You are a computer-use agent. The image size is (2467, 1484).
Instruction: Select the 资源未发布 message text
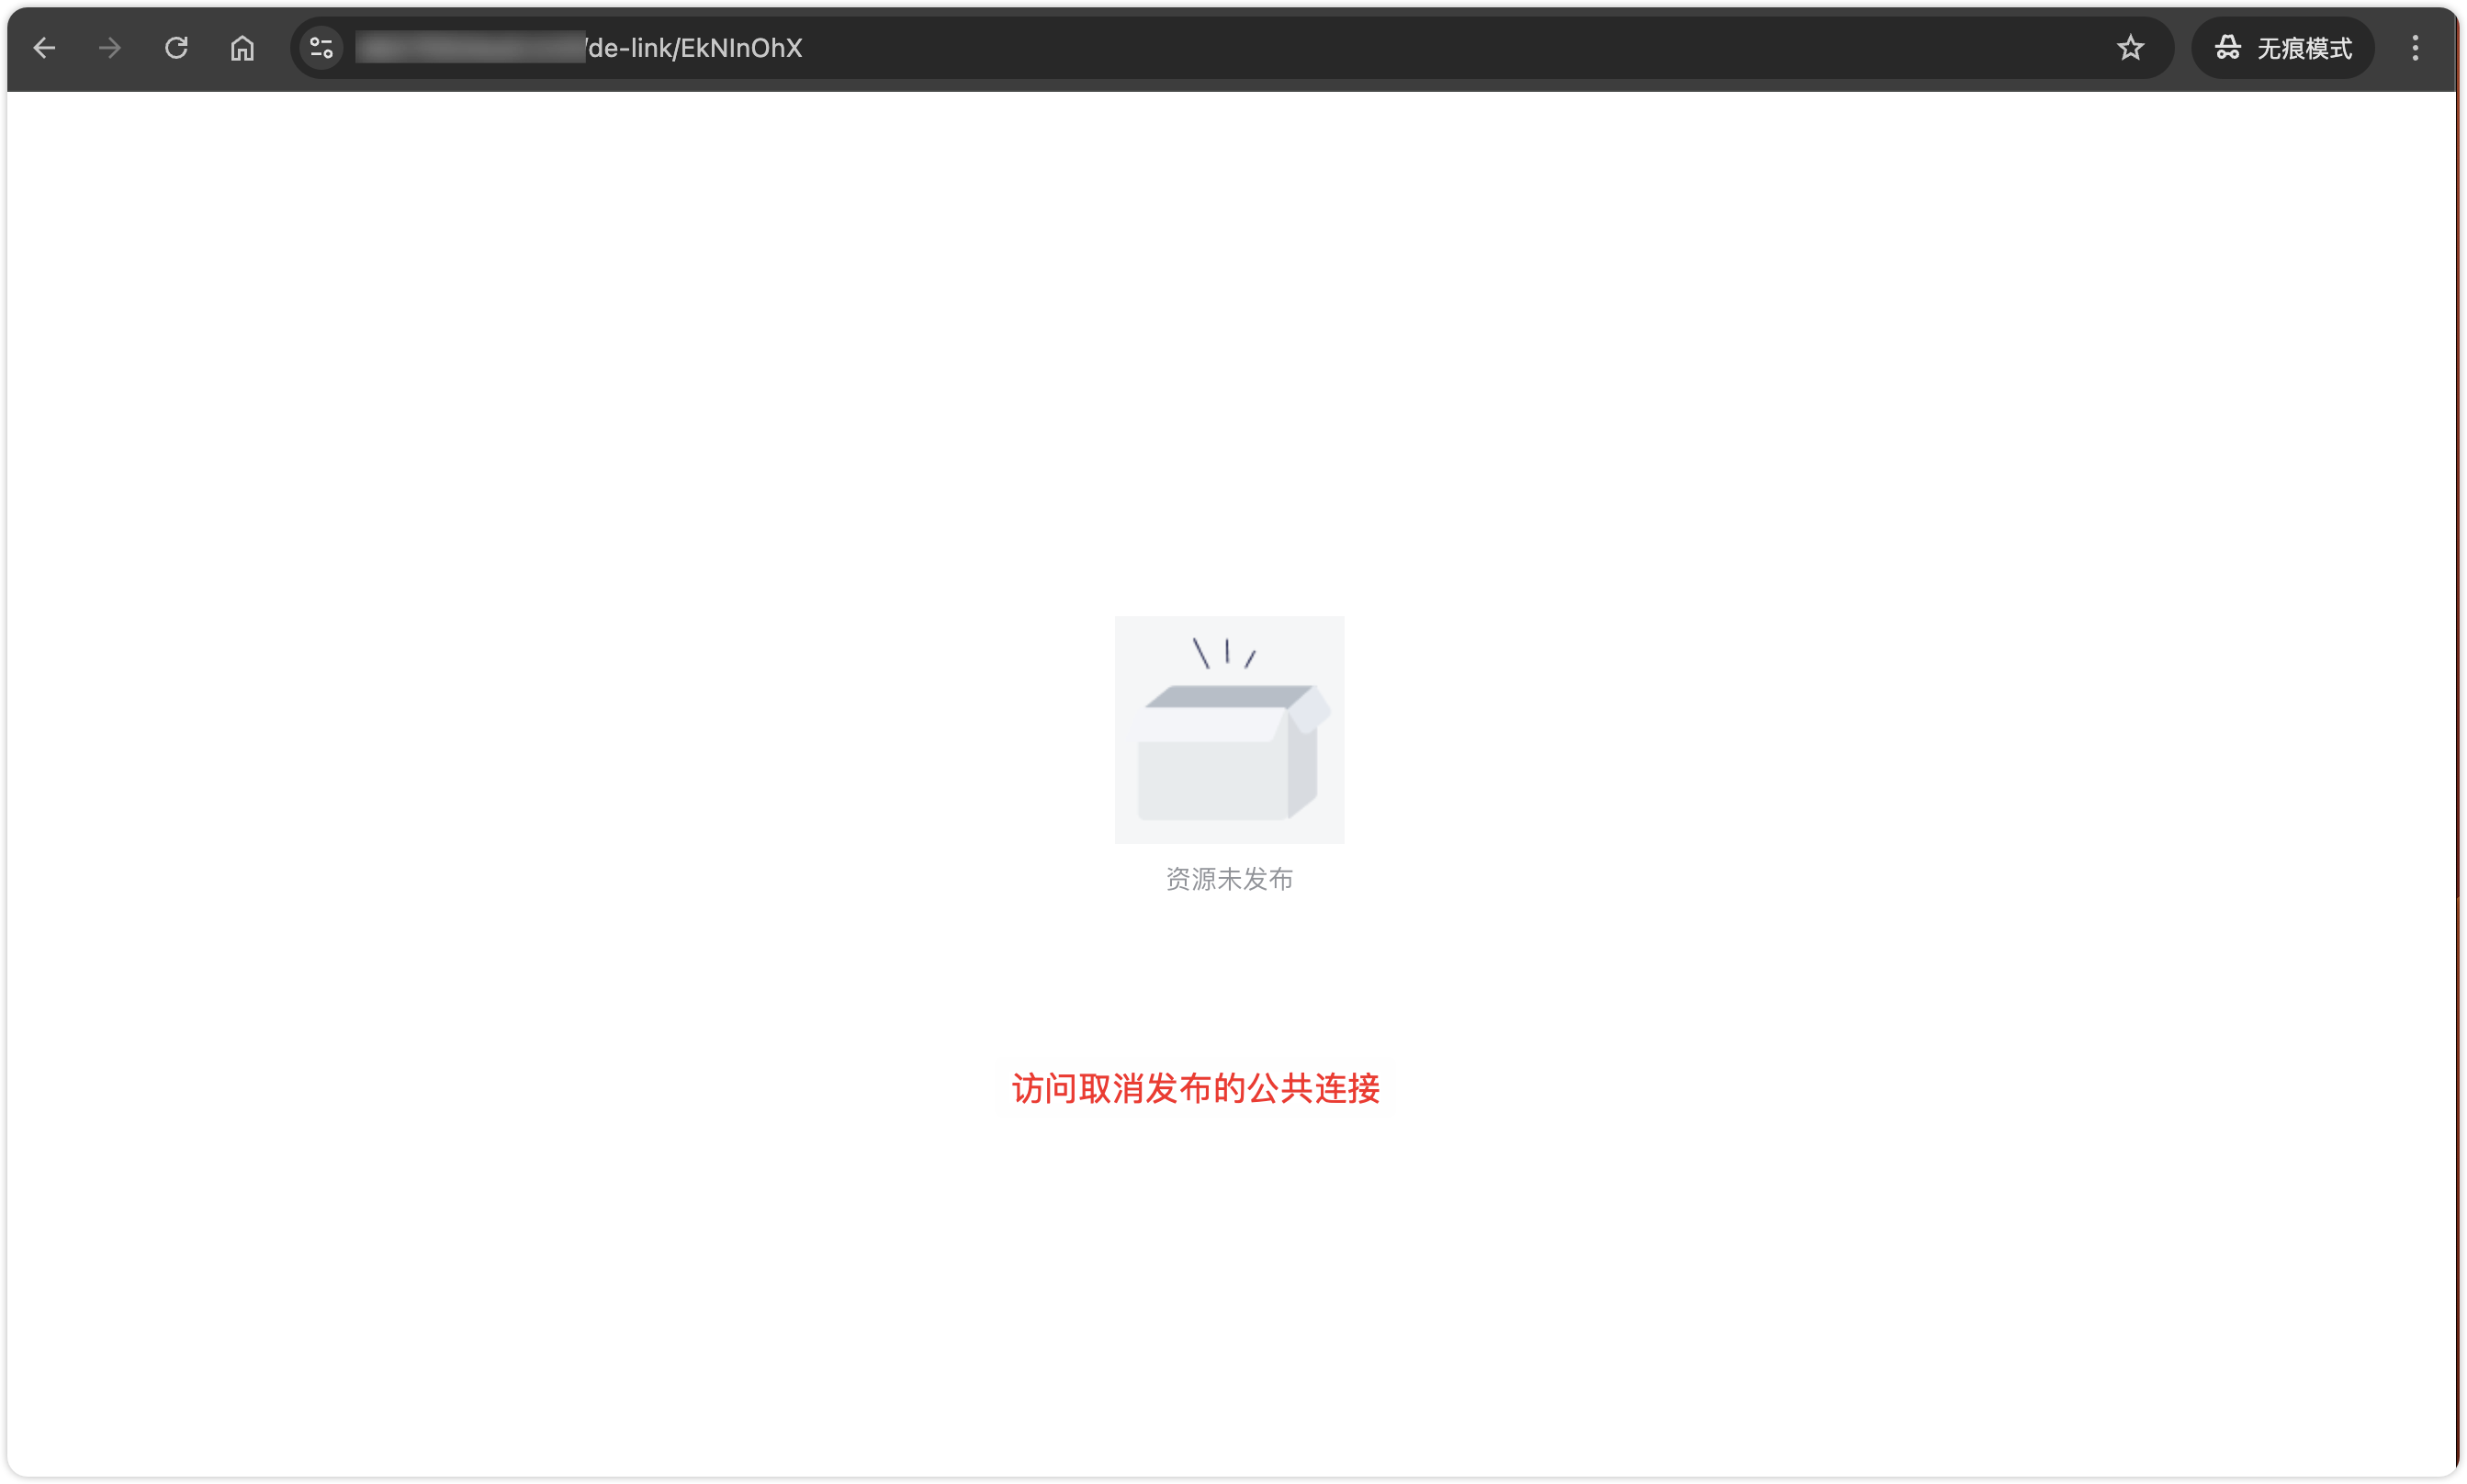[x=1229, y=879]
